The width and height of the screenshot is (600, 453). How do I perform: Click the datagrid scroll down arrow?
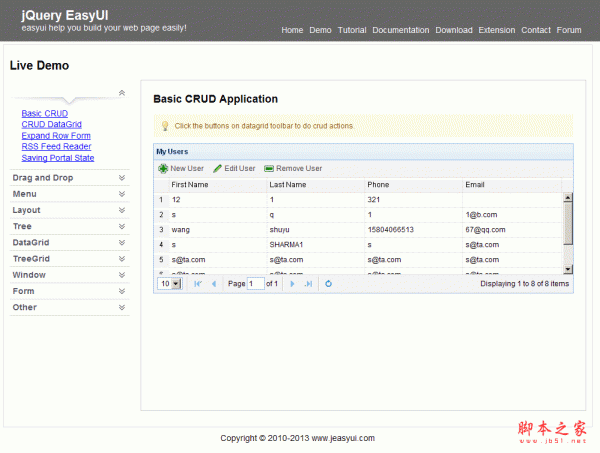click(568, 269)
